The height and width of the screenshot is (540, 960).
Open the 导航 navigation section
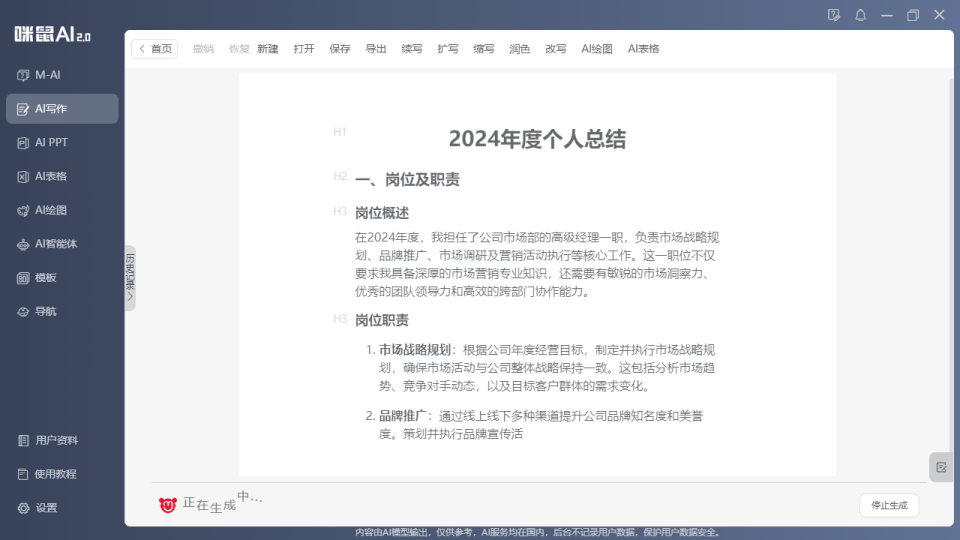(62, 312)
